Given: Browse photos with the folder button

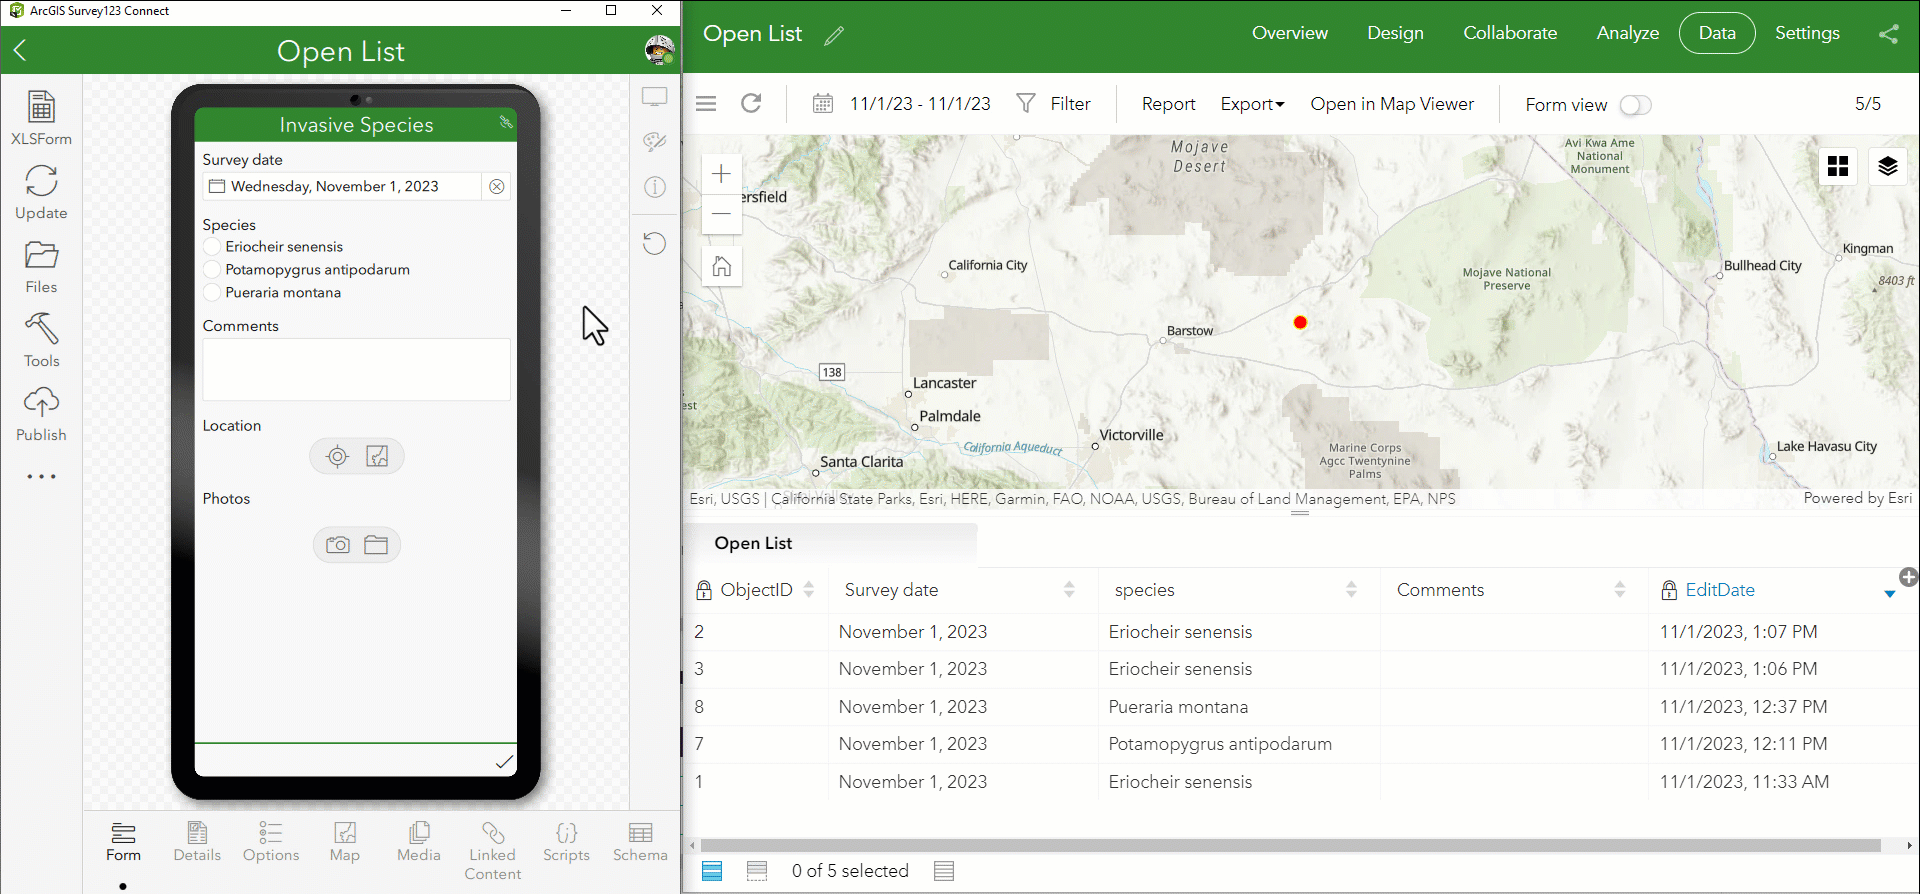Looking at the screenshot, I should (376, 545).
